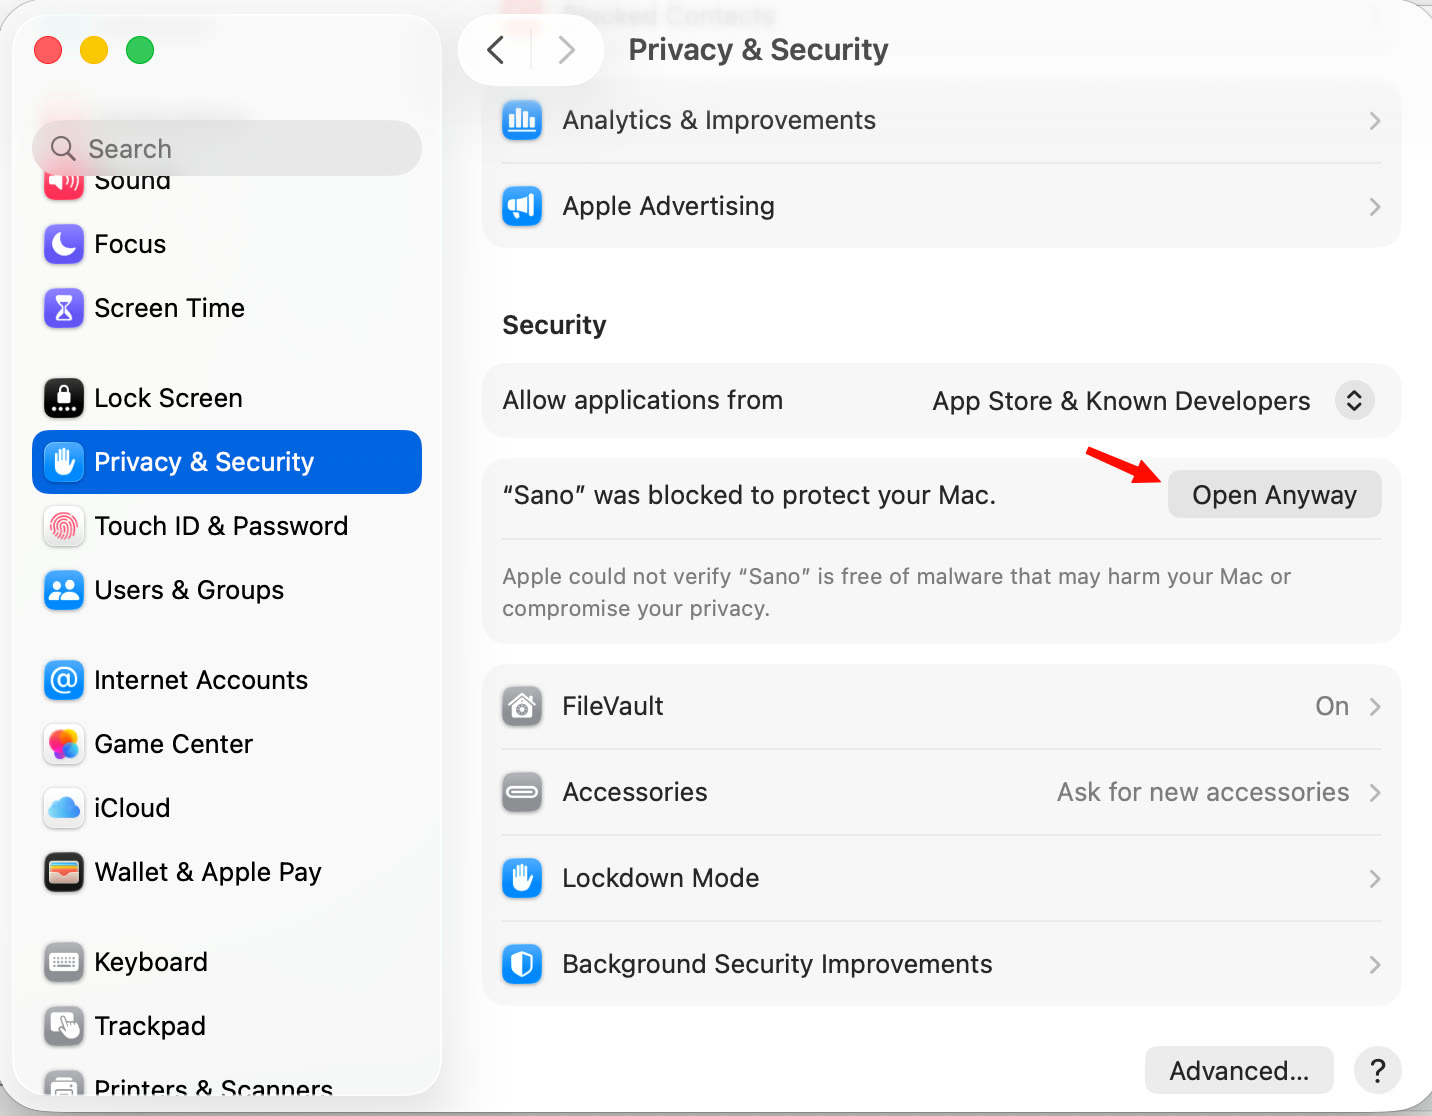Click the Focus moon icon
The height and width of the screenshot is (1116, 1432).
[x=64, y=244]
